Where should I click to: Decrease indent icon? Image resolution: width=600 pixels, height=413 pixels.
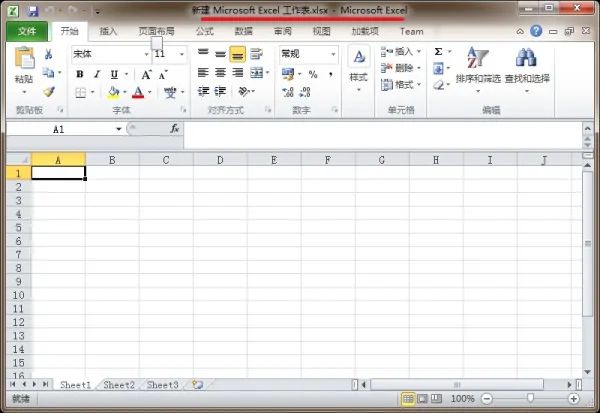203,91
